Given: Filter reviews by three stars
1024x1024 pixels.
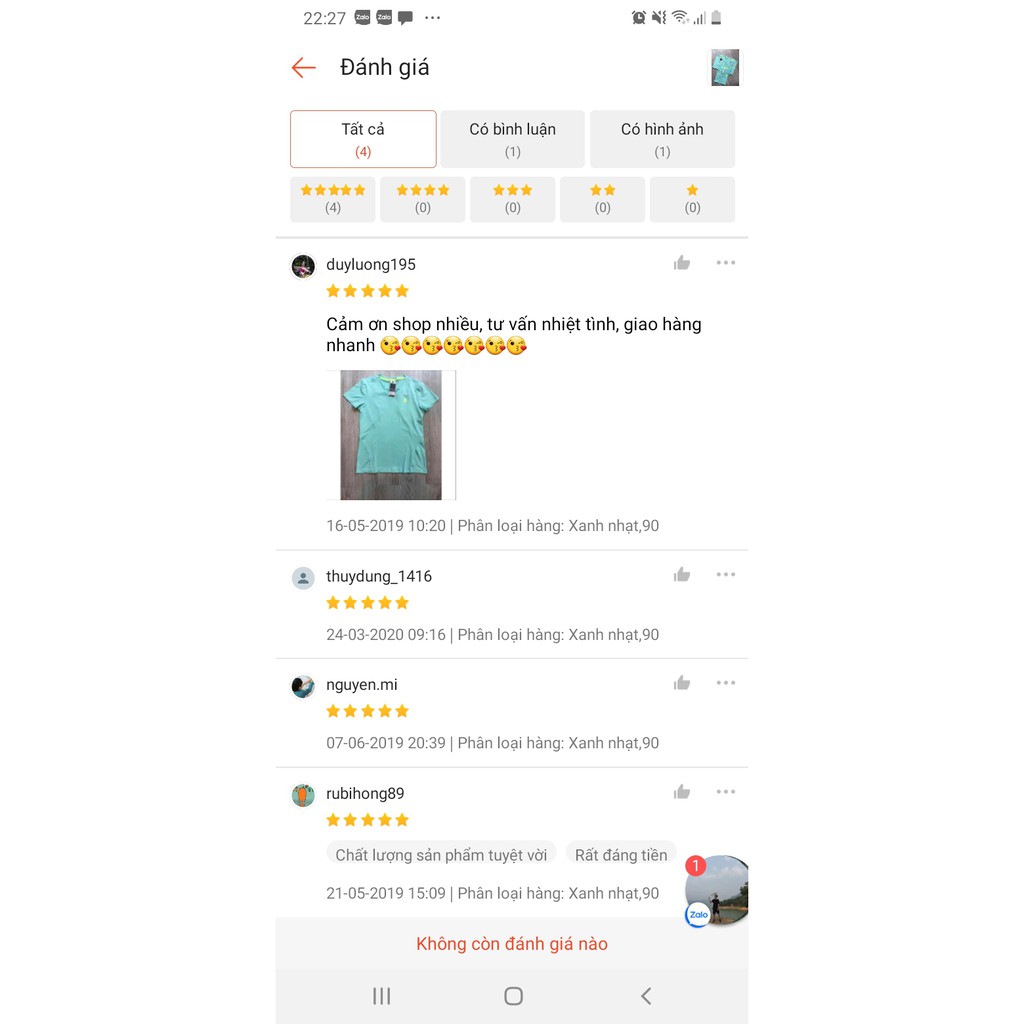Looking at the screenshot, I should pos(513,199).
